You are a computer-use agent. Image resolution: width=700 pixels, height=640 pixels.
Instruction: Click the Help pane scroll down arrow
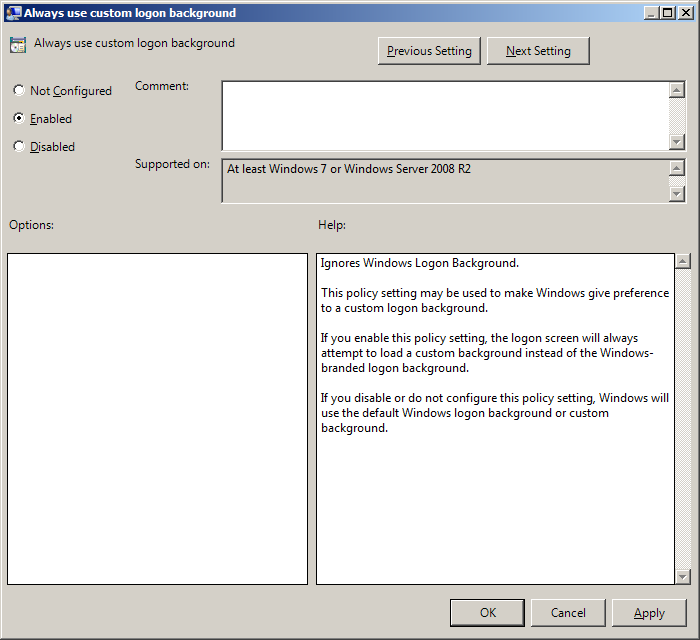point(683,576)
